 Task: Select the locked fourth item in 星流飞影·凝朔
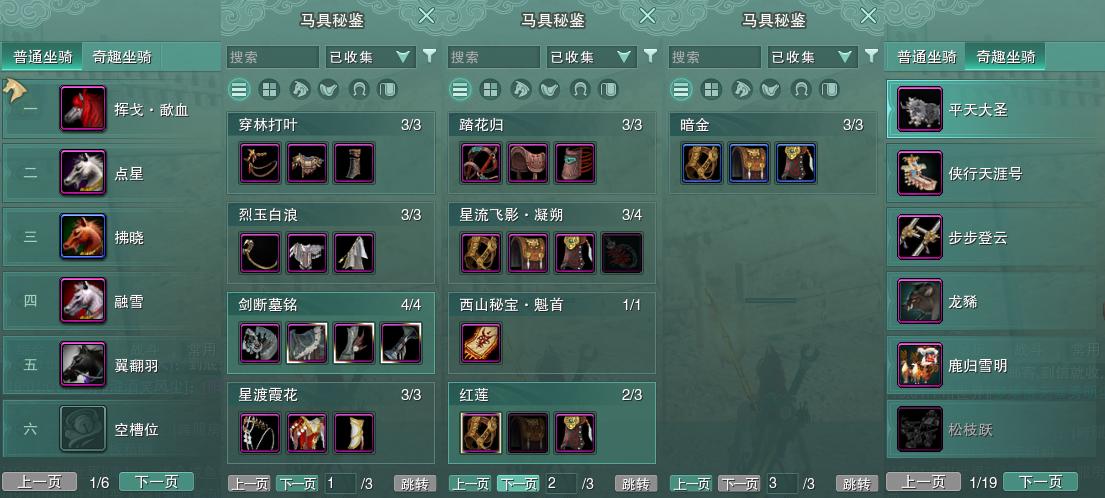622,253
